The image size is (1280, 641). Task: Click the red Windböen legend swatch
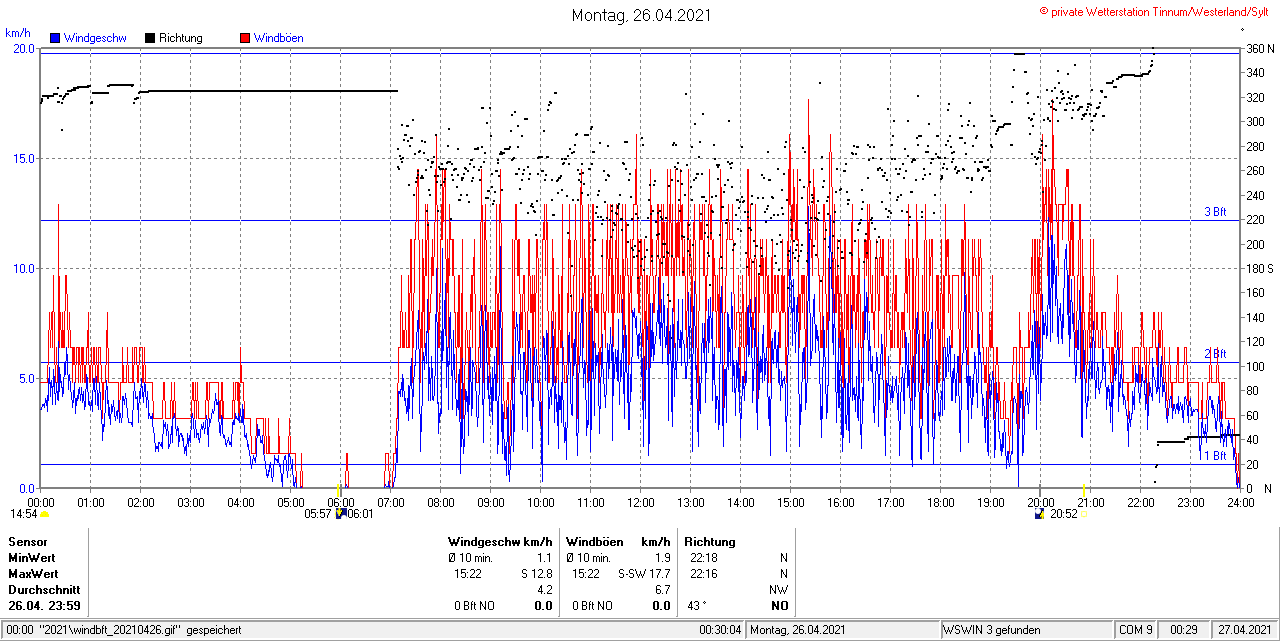tap(245, 38)
